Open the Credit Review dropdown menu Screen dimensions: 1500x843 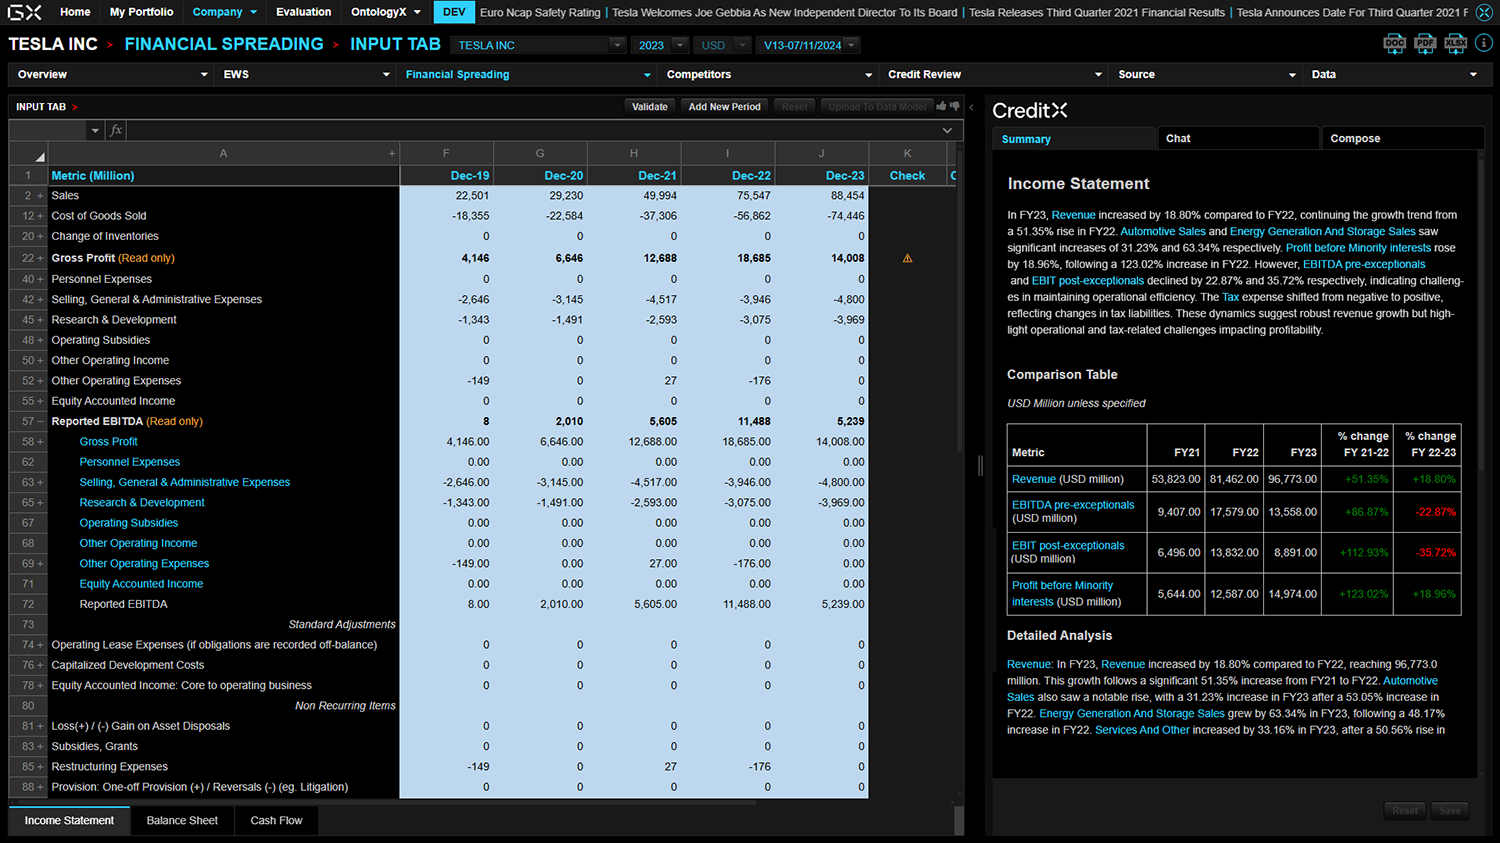point(994,74)
